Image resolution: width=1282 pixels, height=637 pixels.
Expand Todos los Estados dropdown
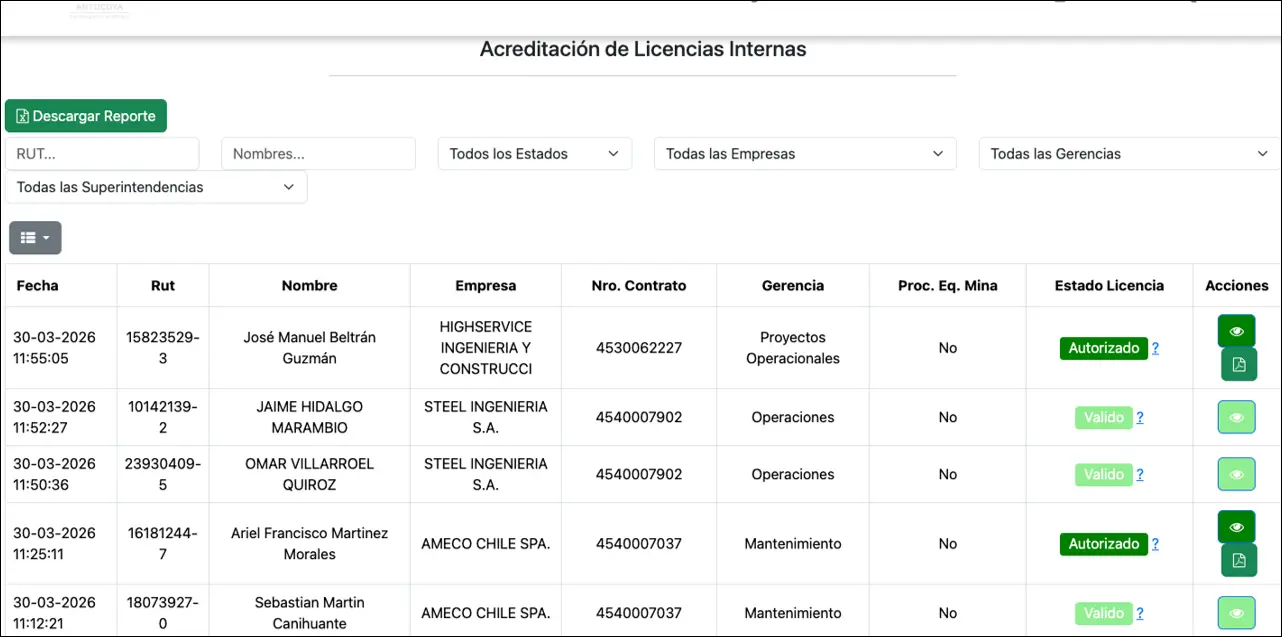534,154
